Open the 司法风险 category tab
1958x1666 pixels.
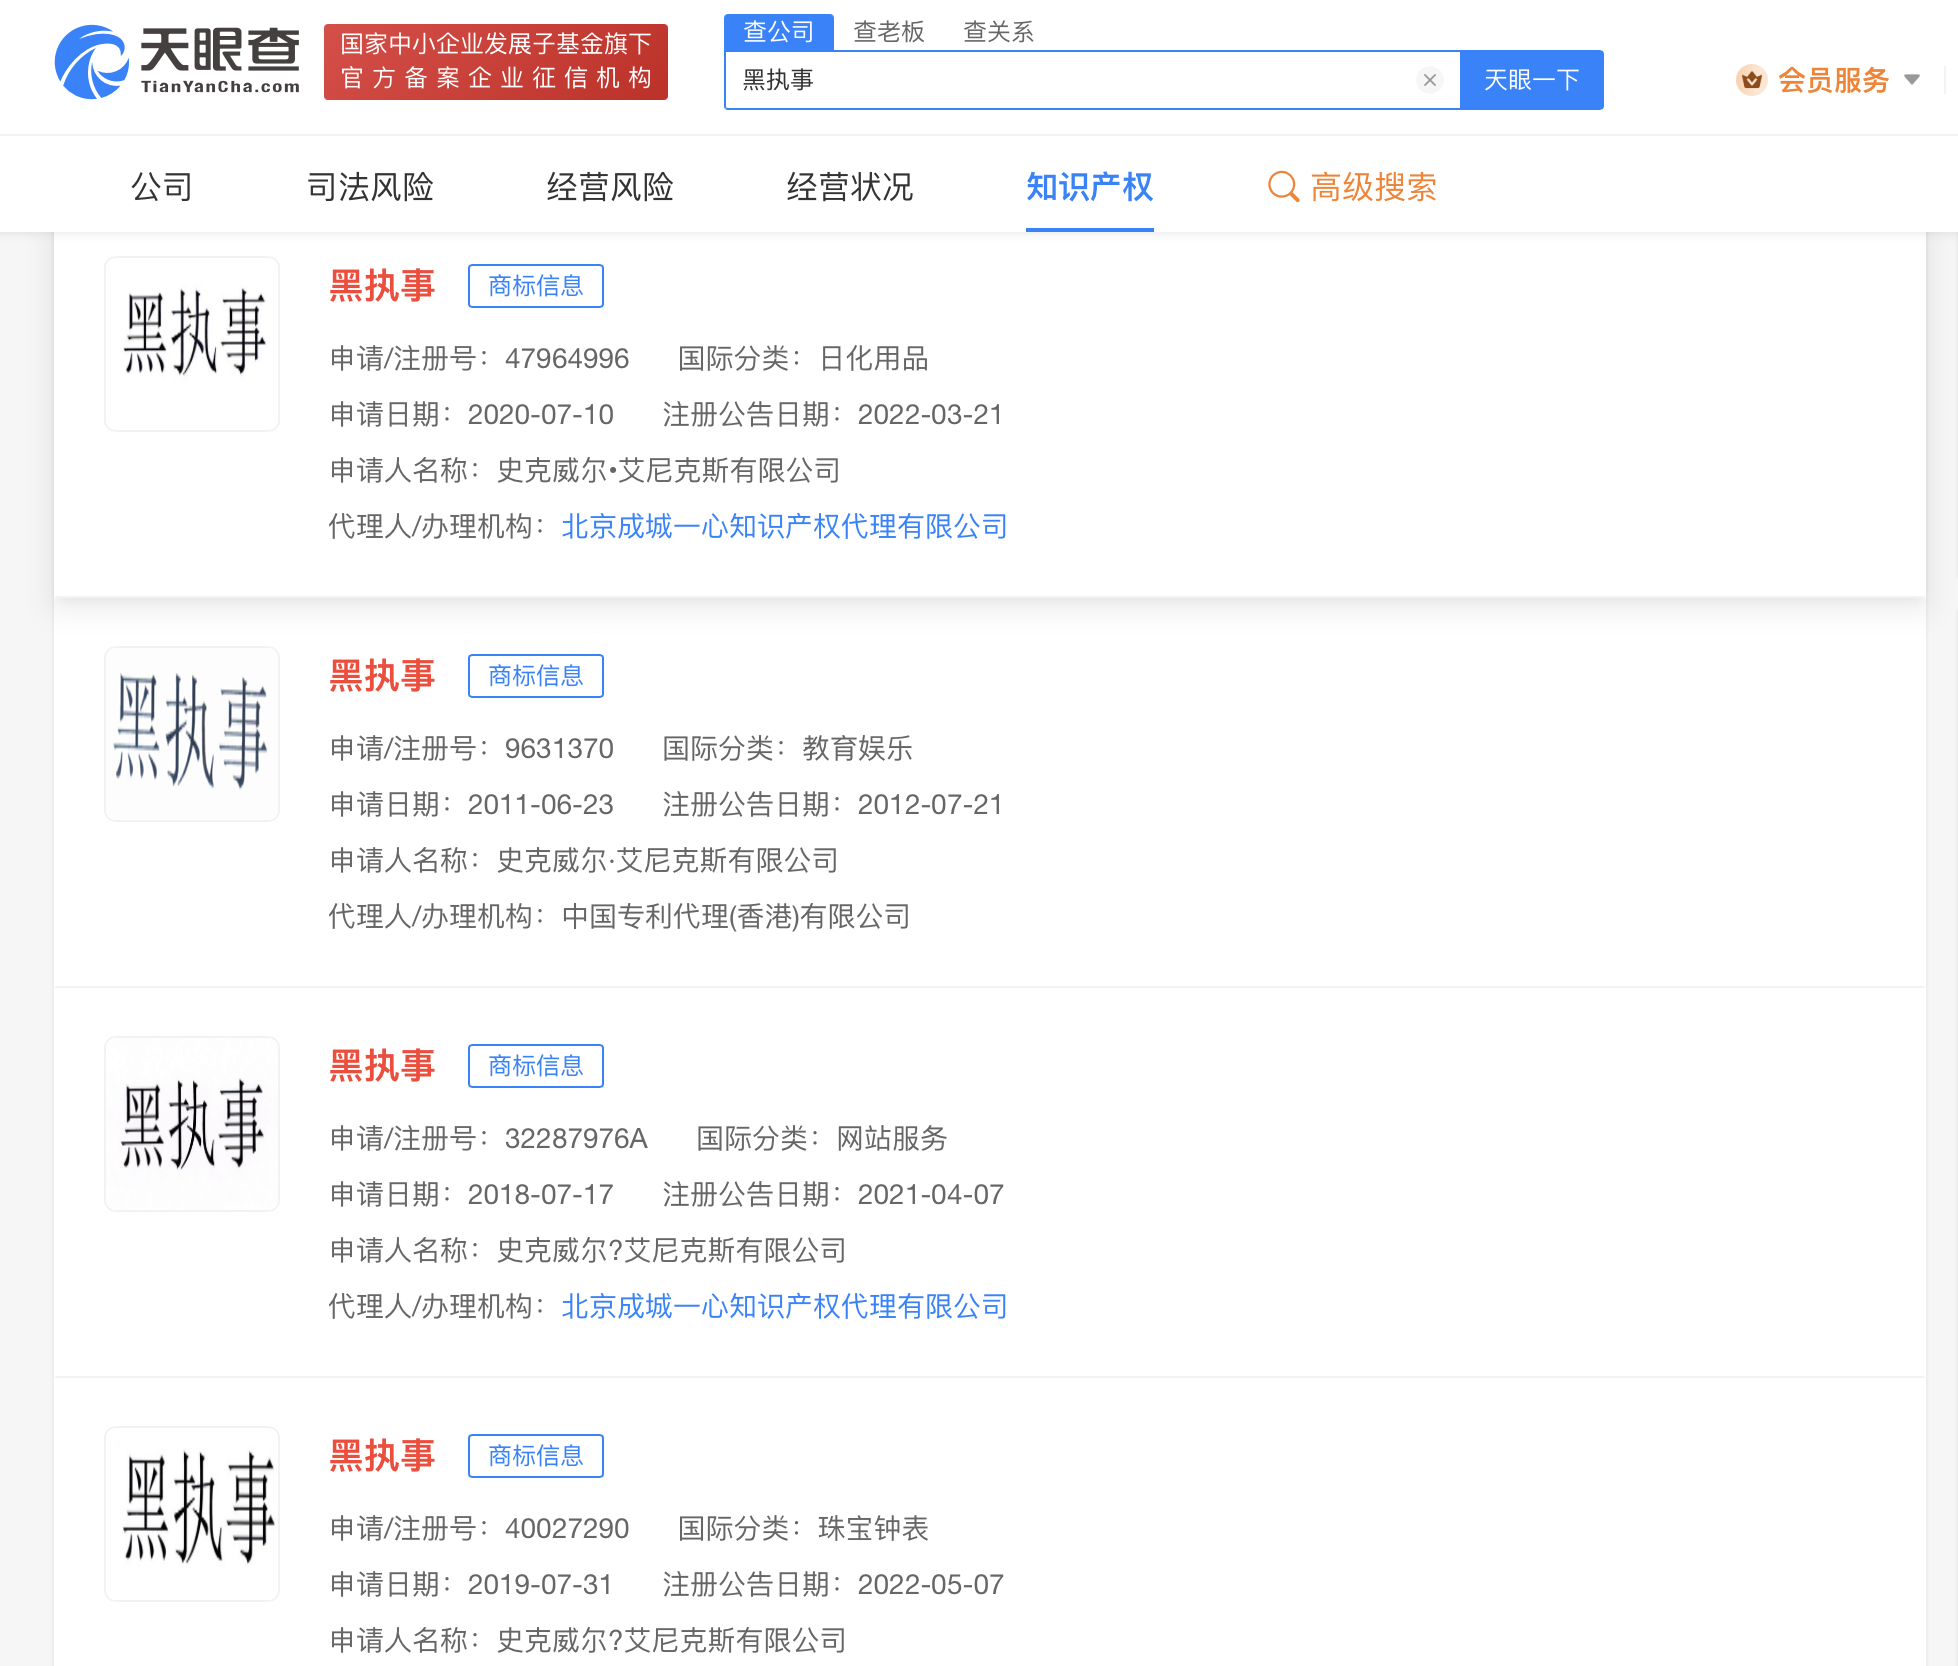pyautogui.click(x=370, y=187)
